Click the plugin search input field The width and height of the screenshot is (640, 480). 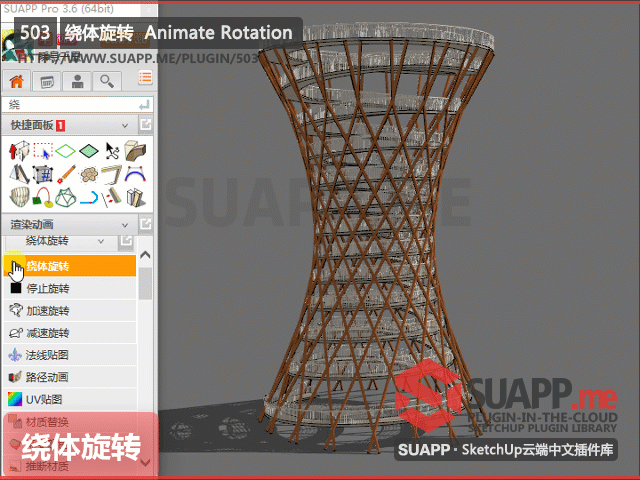[x=69, y=105]
